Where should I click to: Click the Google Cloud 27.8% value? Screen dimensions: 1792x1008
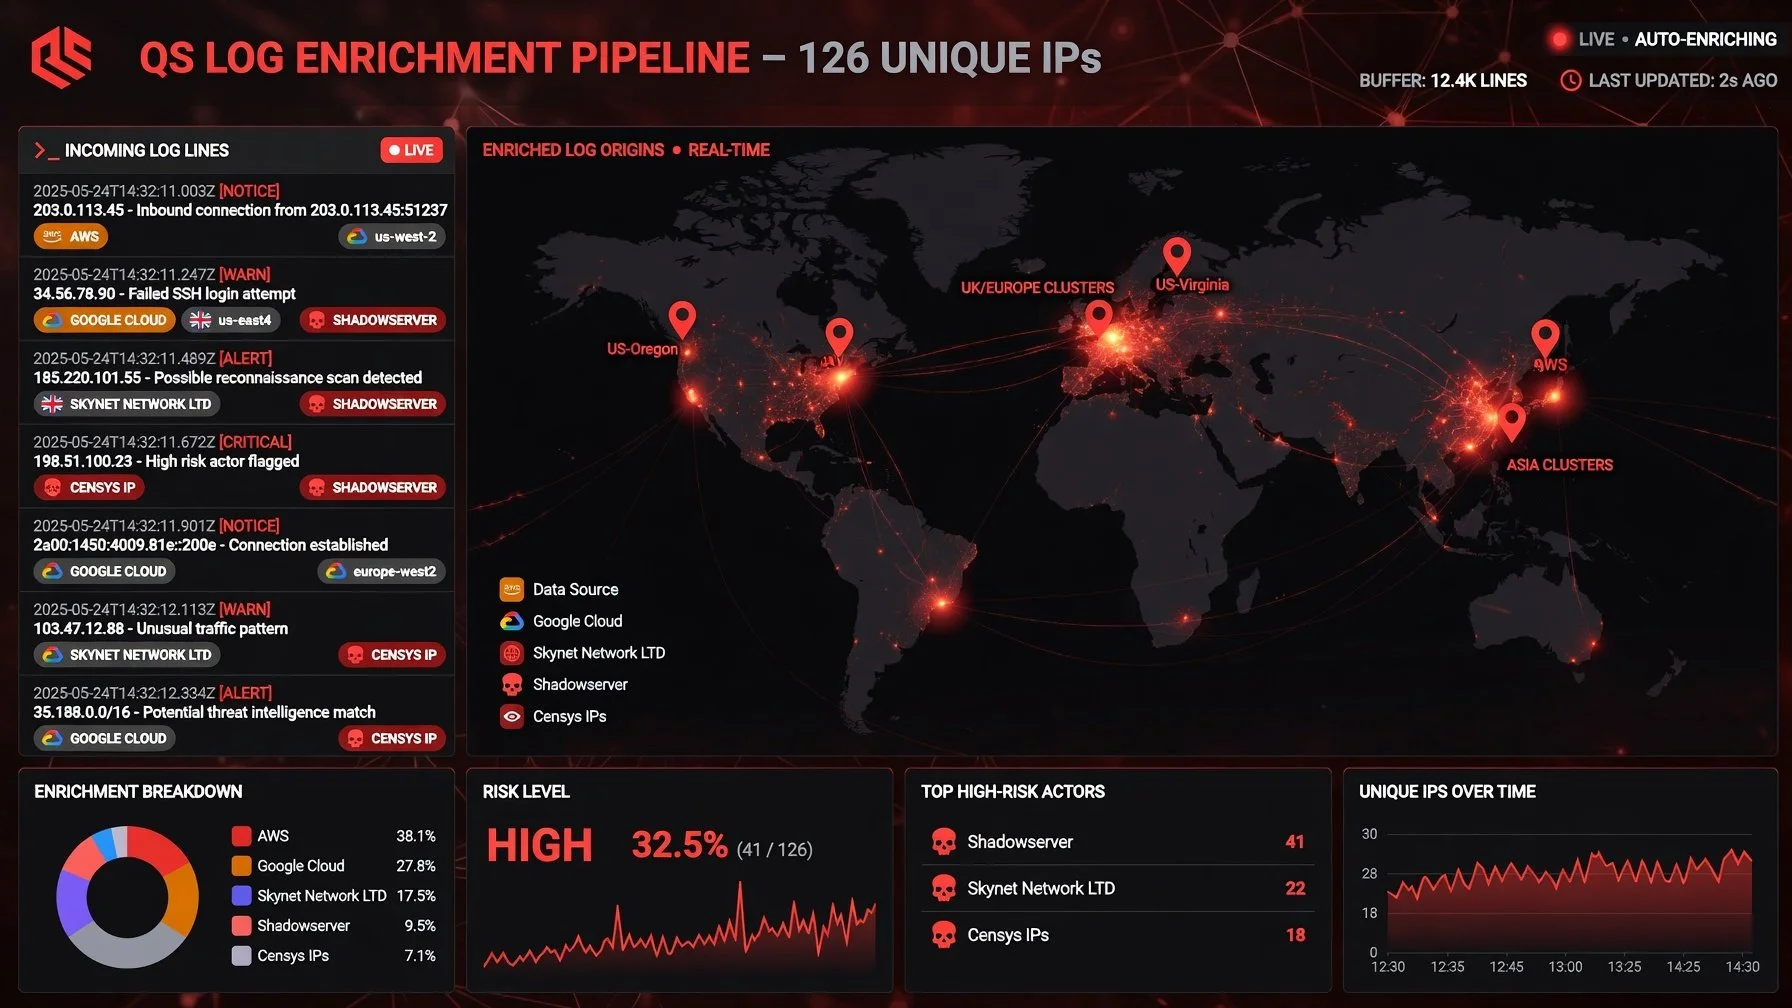coord(416,866)
